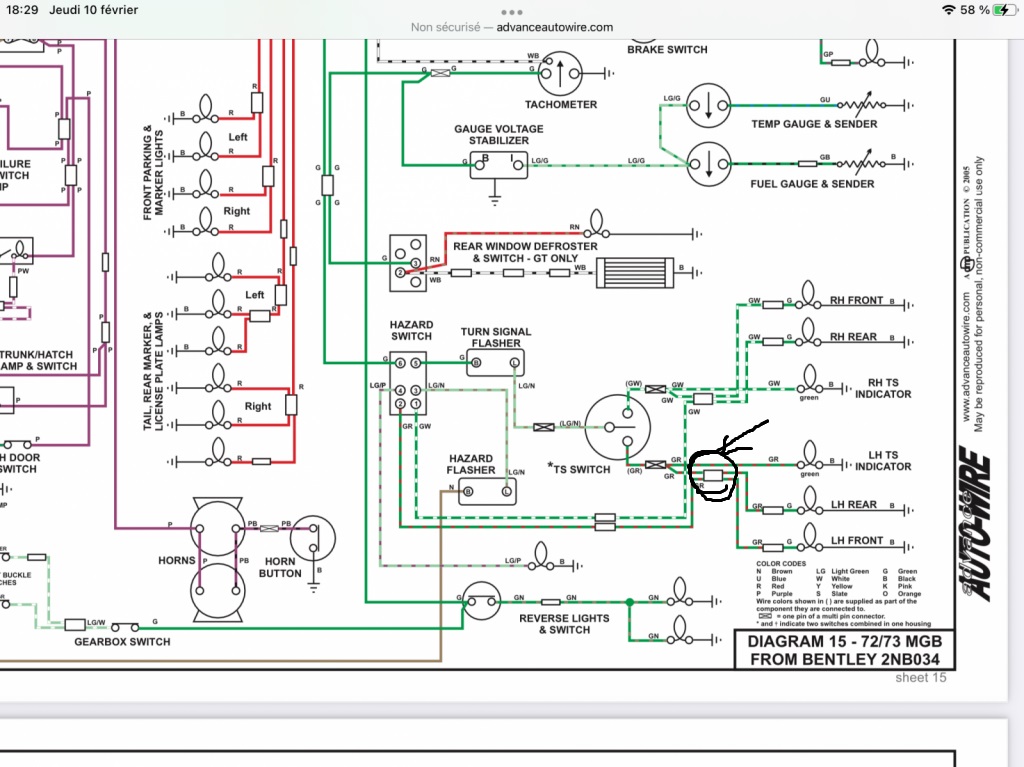Viewport: 1024px width, 767px height.
Task: Tap the horn button symbol
Action: pos(313,538)
